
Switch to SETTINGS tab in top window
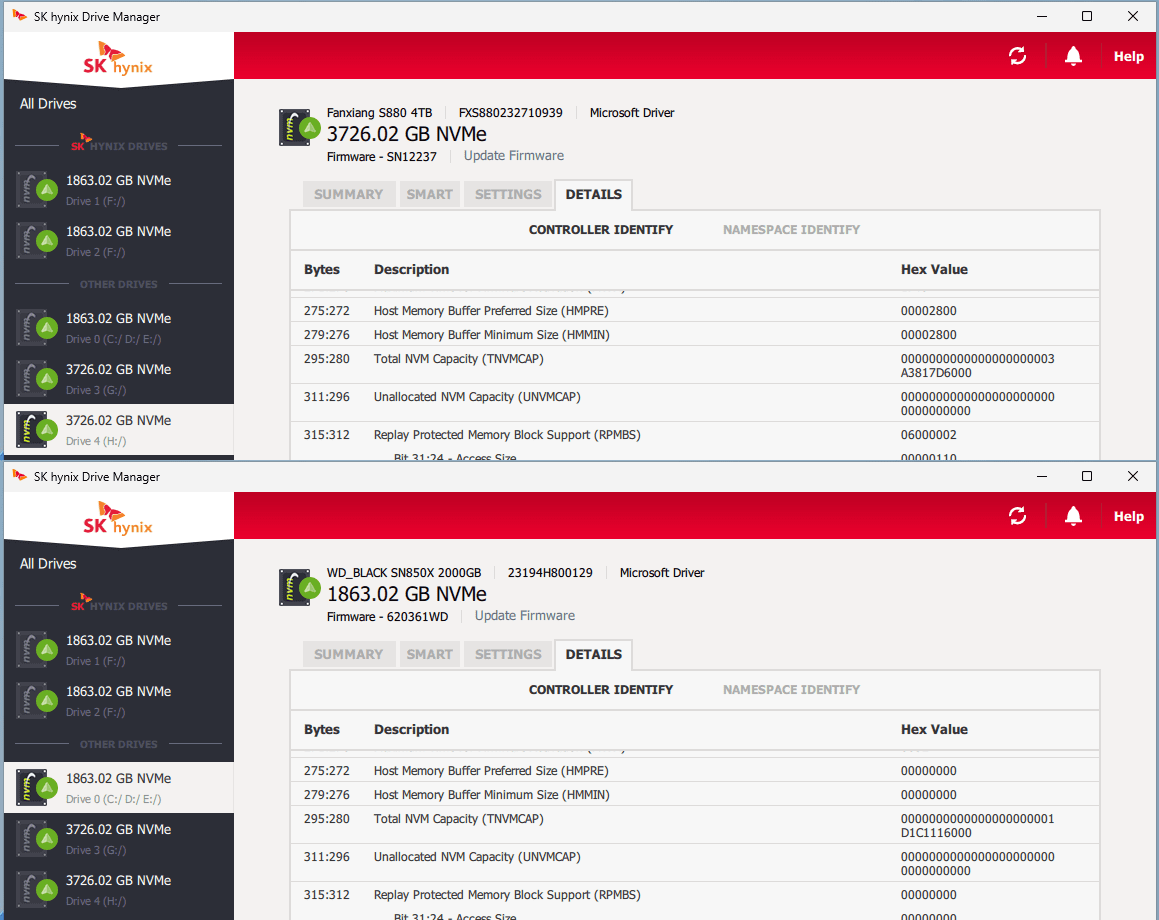[509, 194]
